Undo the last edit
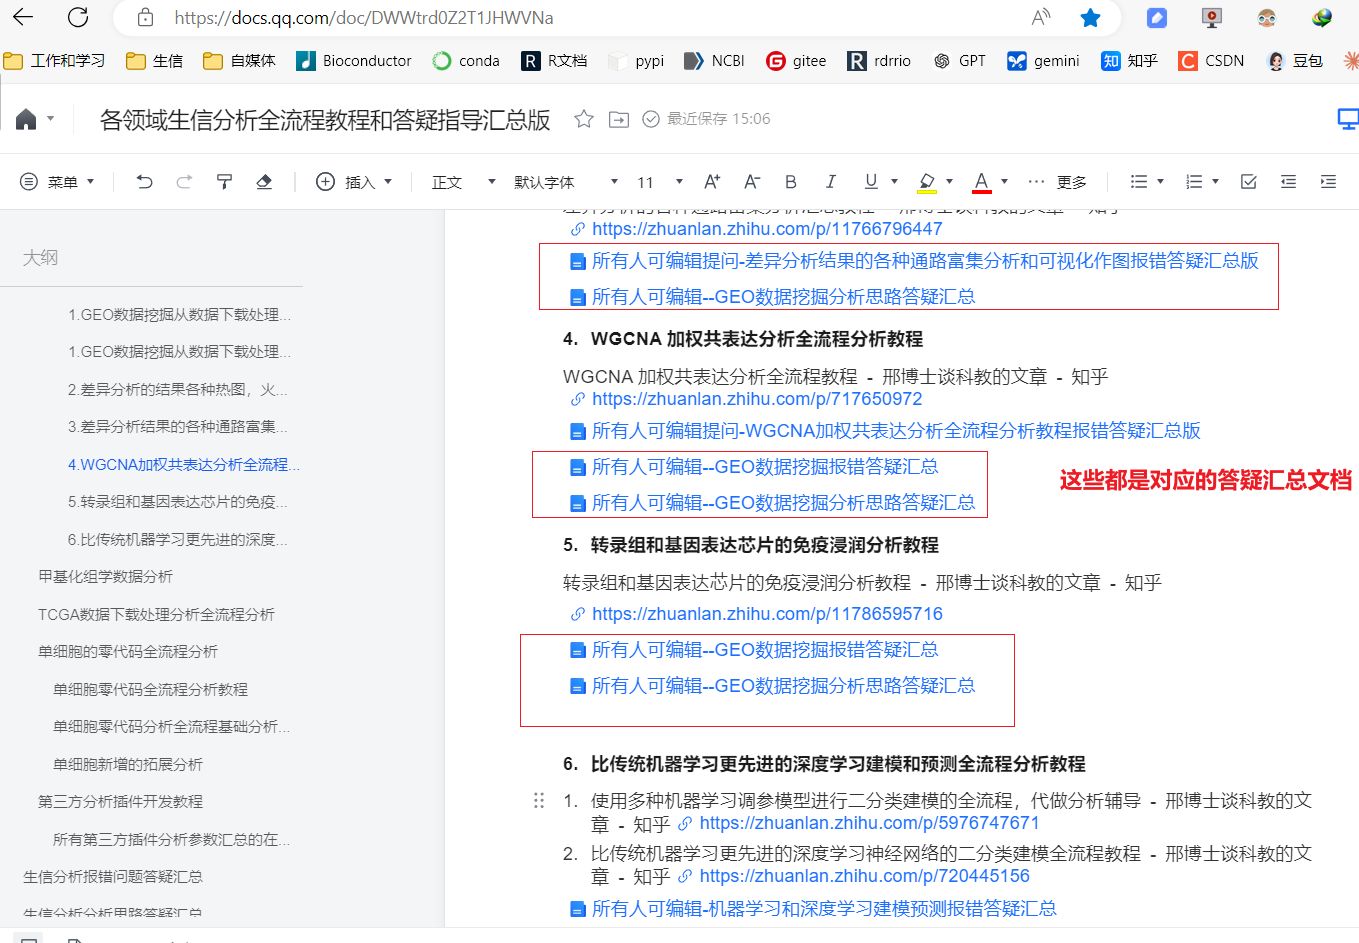The width and height of the screenshot is (1359, 943). pos(145,181)
